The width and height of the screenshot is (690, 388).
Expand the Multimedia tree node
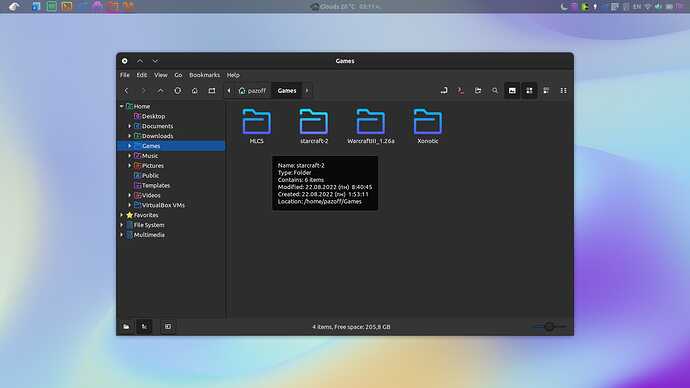(122, 235)
